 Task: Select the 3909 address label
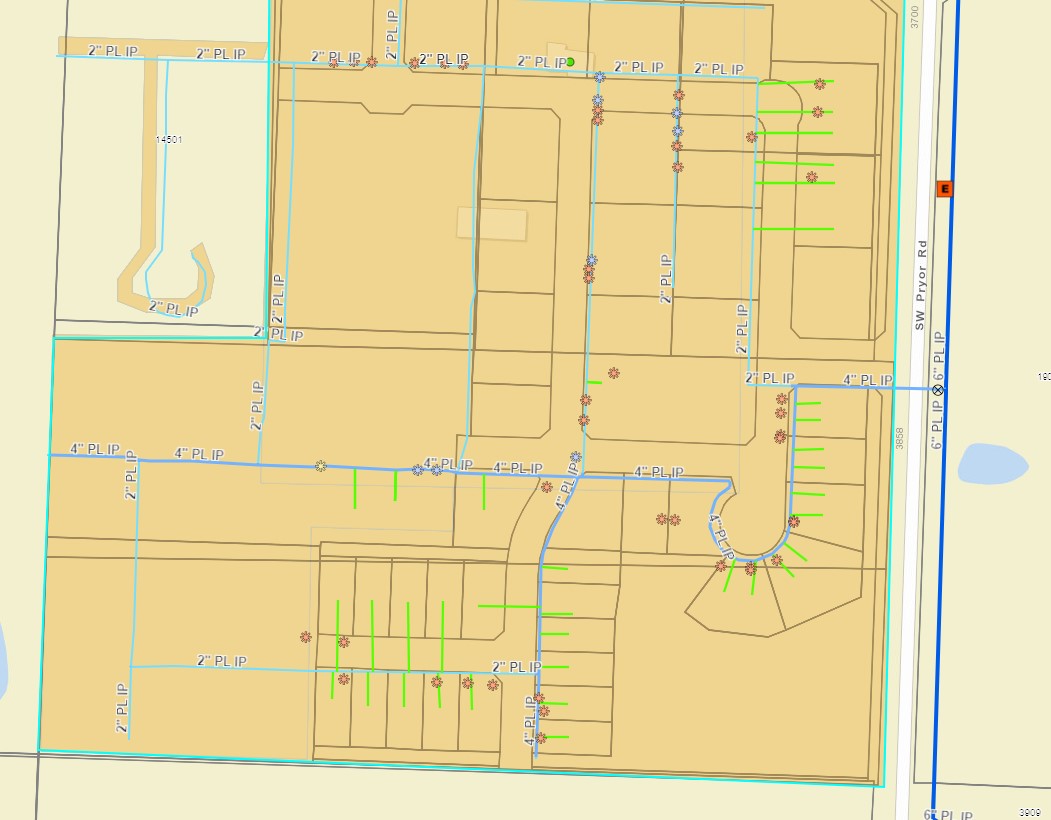[x=1032, y=812]
